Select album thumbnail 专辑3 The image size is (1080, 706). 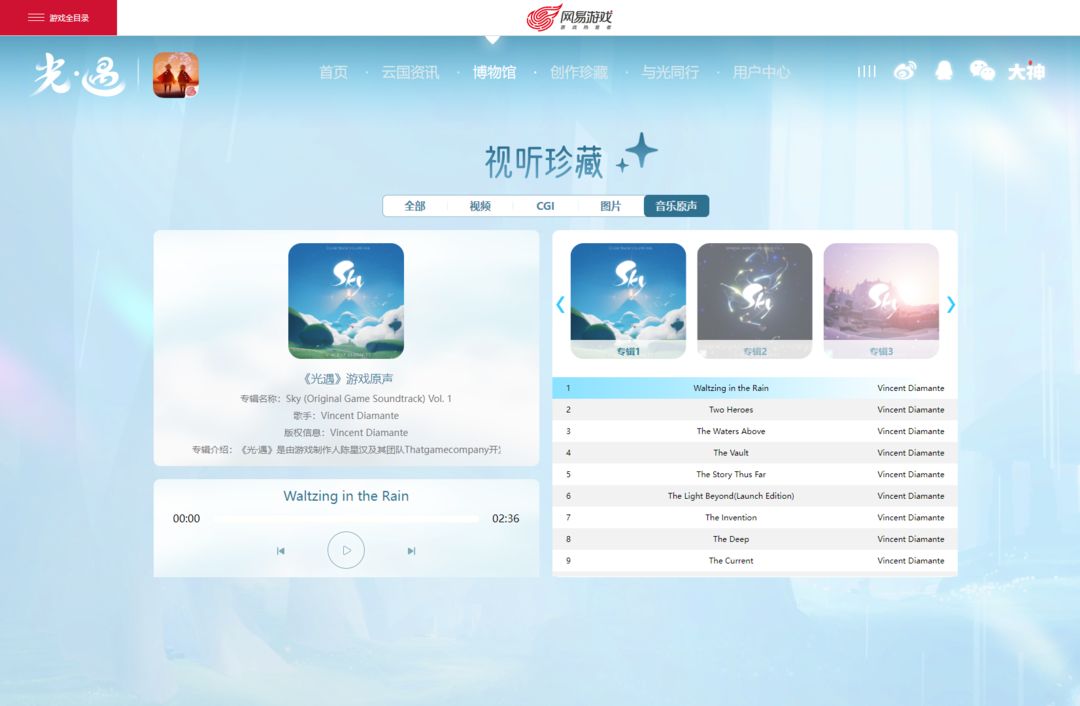click(x=881, y=300)
